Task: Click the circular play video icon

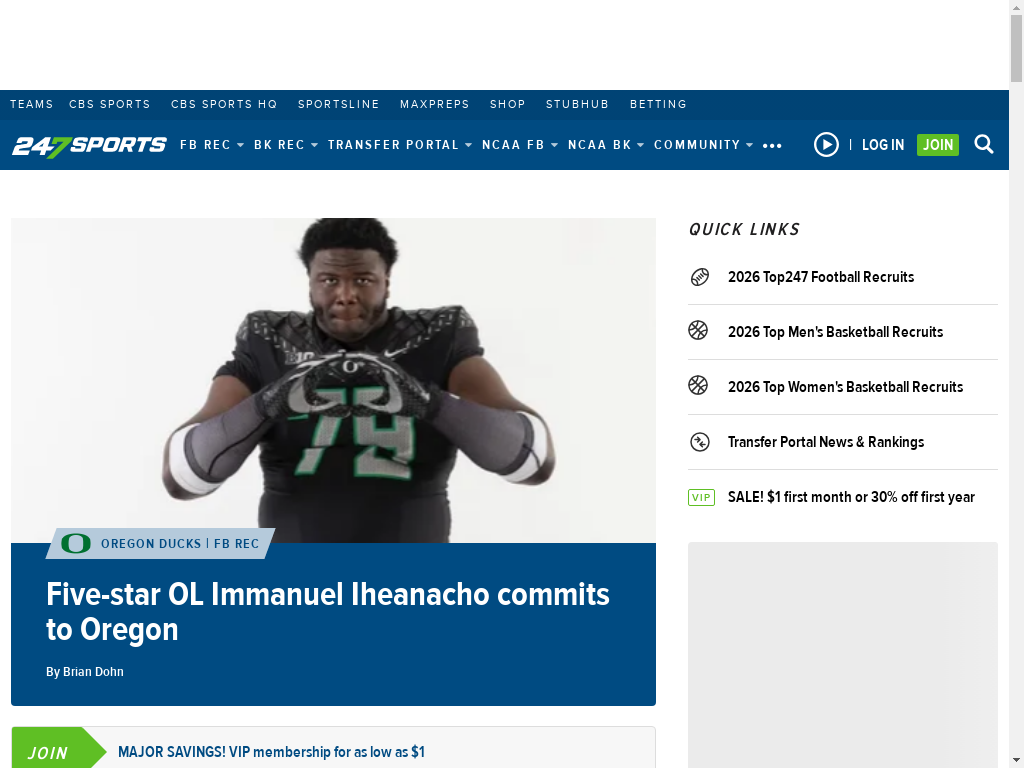Action: [x=826, y=144]
